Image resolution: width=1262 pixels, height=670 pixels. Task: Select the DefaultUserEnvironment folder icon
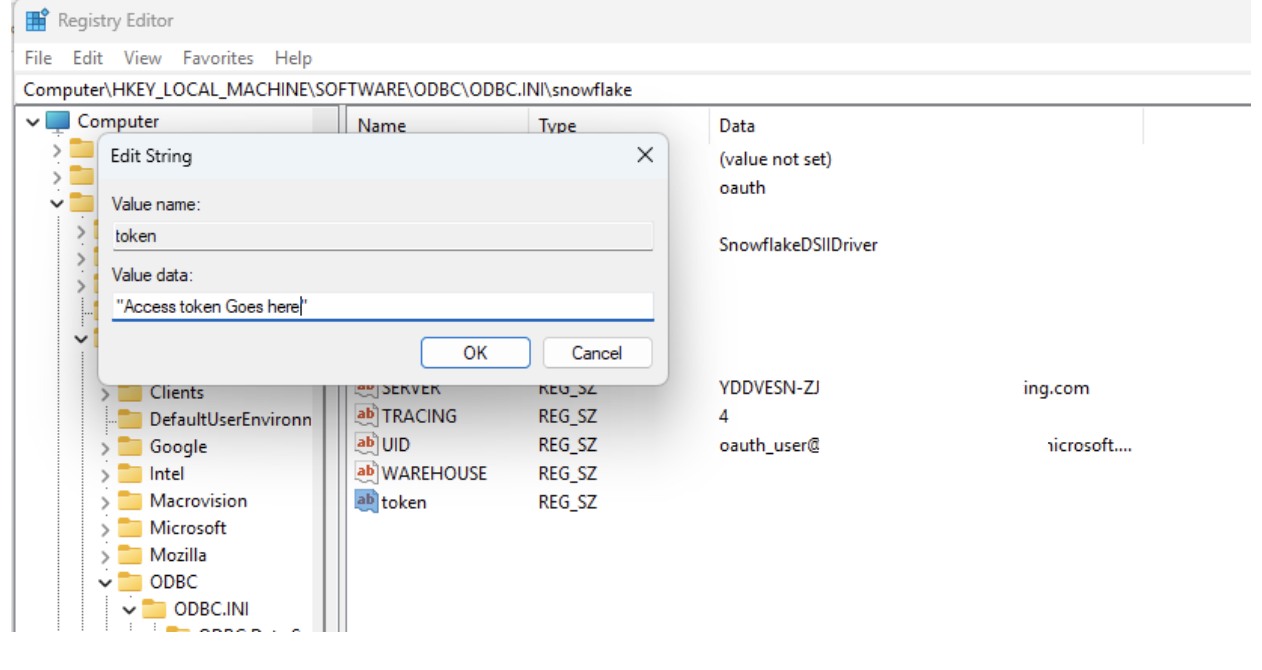[130, 419]
